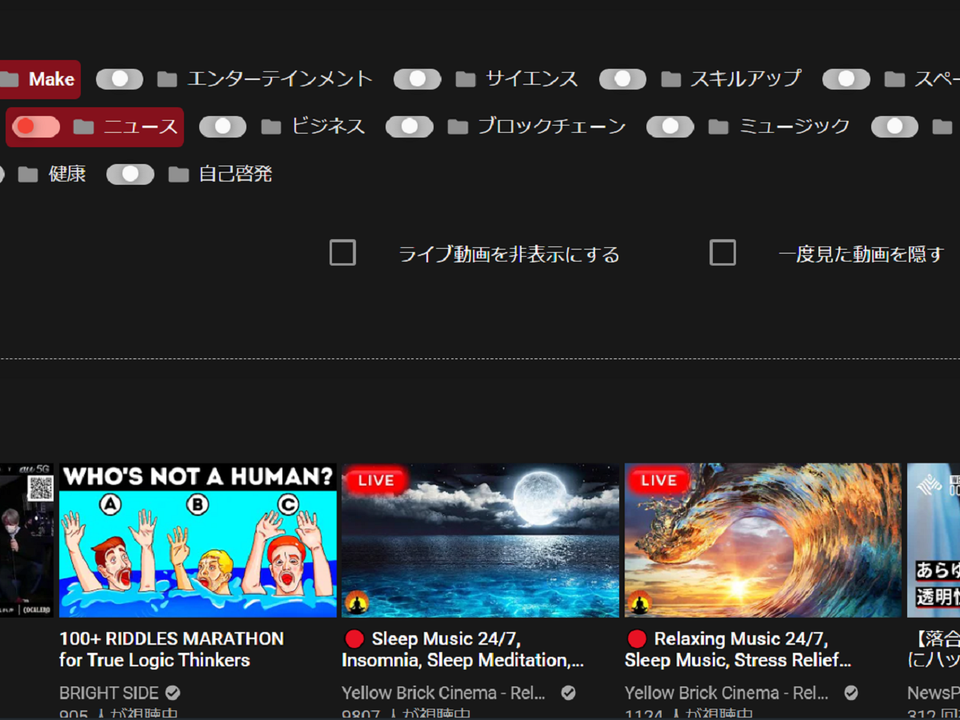Turn off the ニュース folder switch
The width and height of the screenshot is (960, 720).
click(x=36, y=127)
